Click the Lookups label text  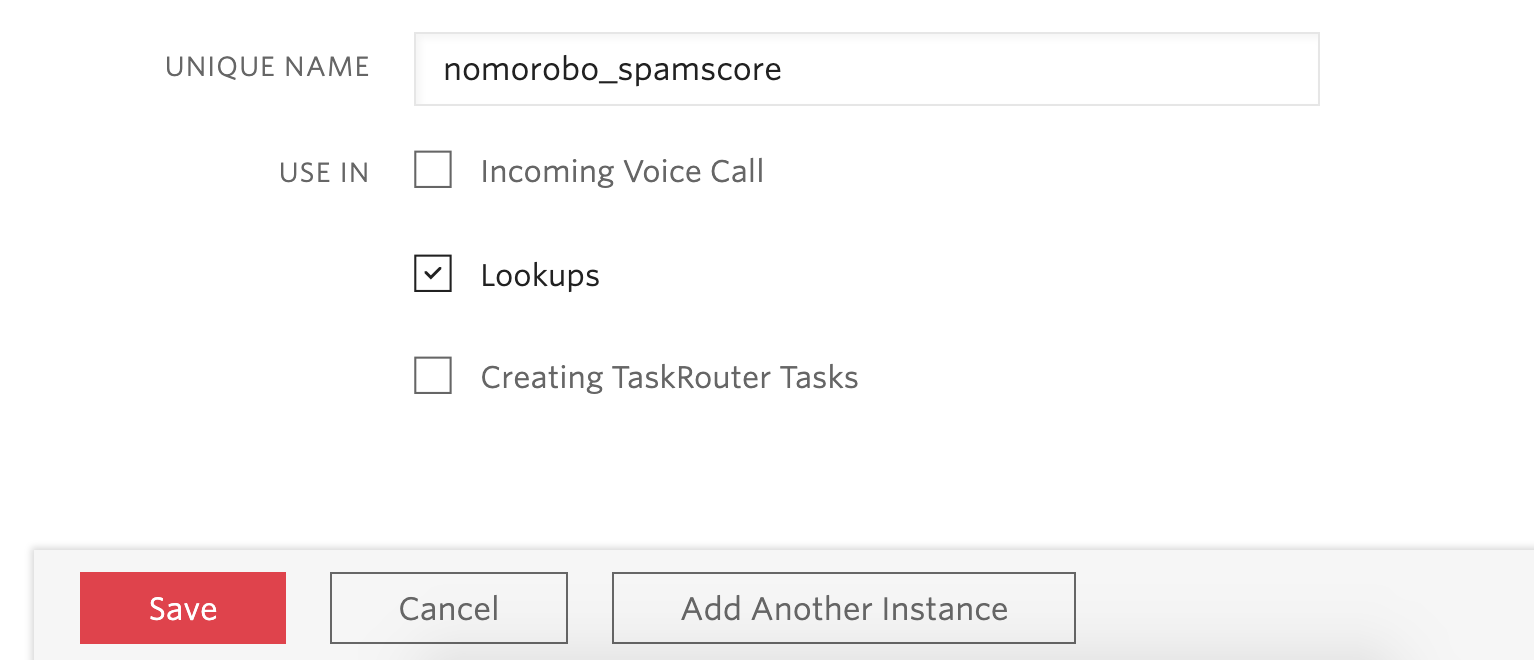coord(540,275)
